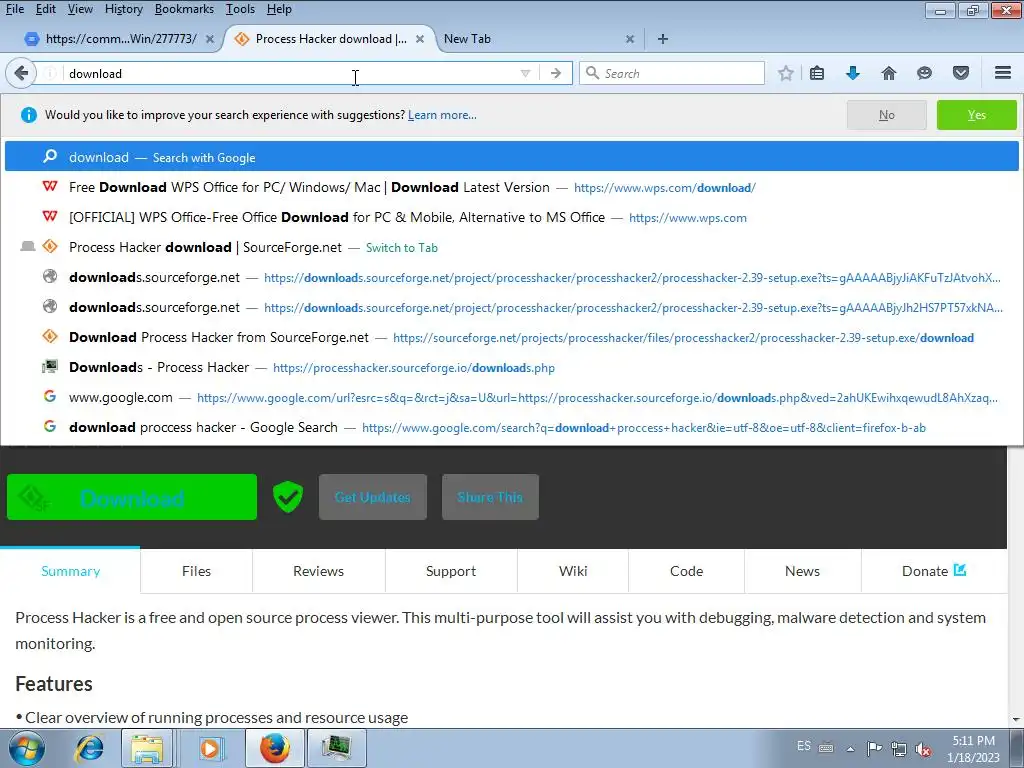Image resolution: width=1024 pixels, height=768 pixels.
Task: Open the File menu
Action: pos(15,9)
